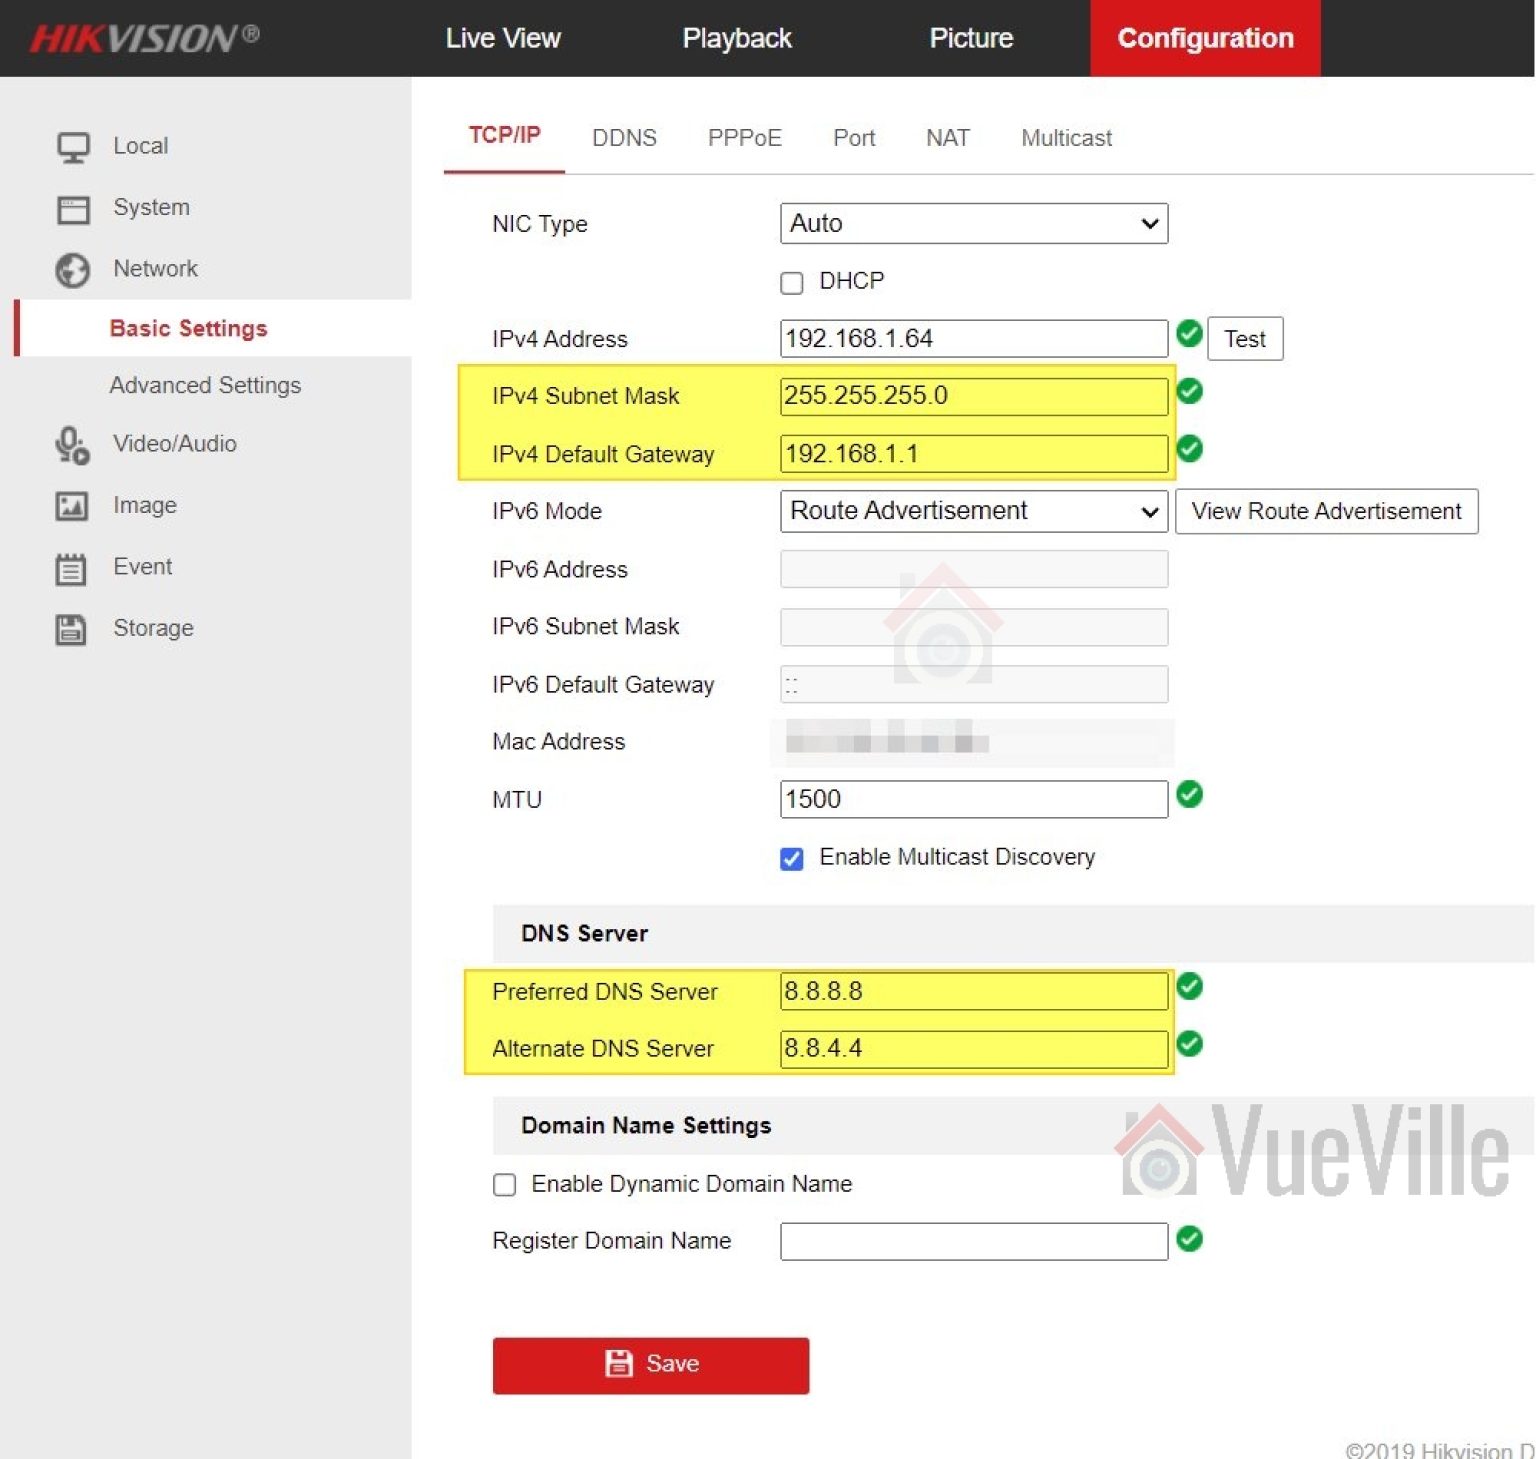Open System settings via its sidebar icon

[x=72, y=207]
